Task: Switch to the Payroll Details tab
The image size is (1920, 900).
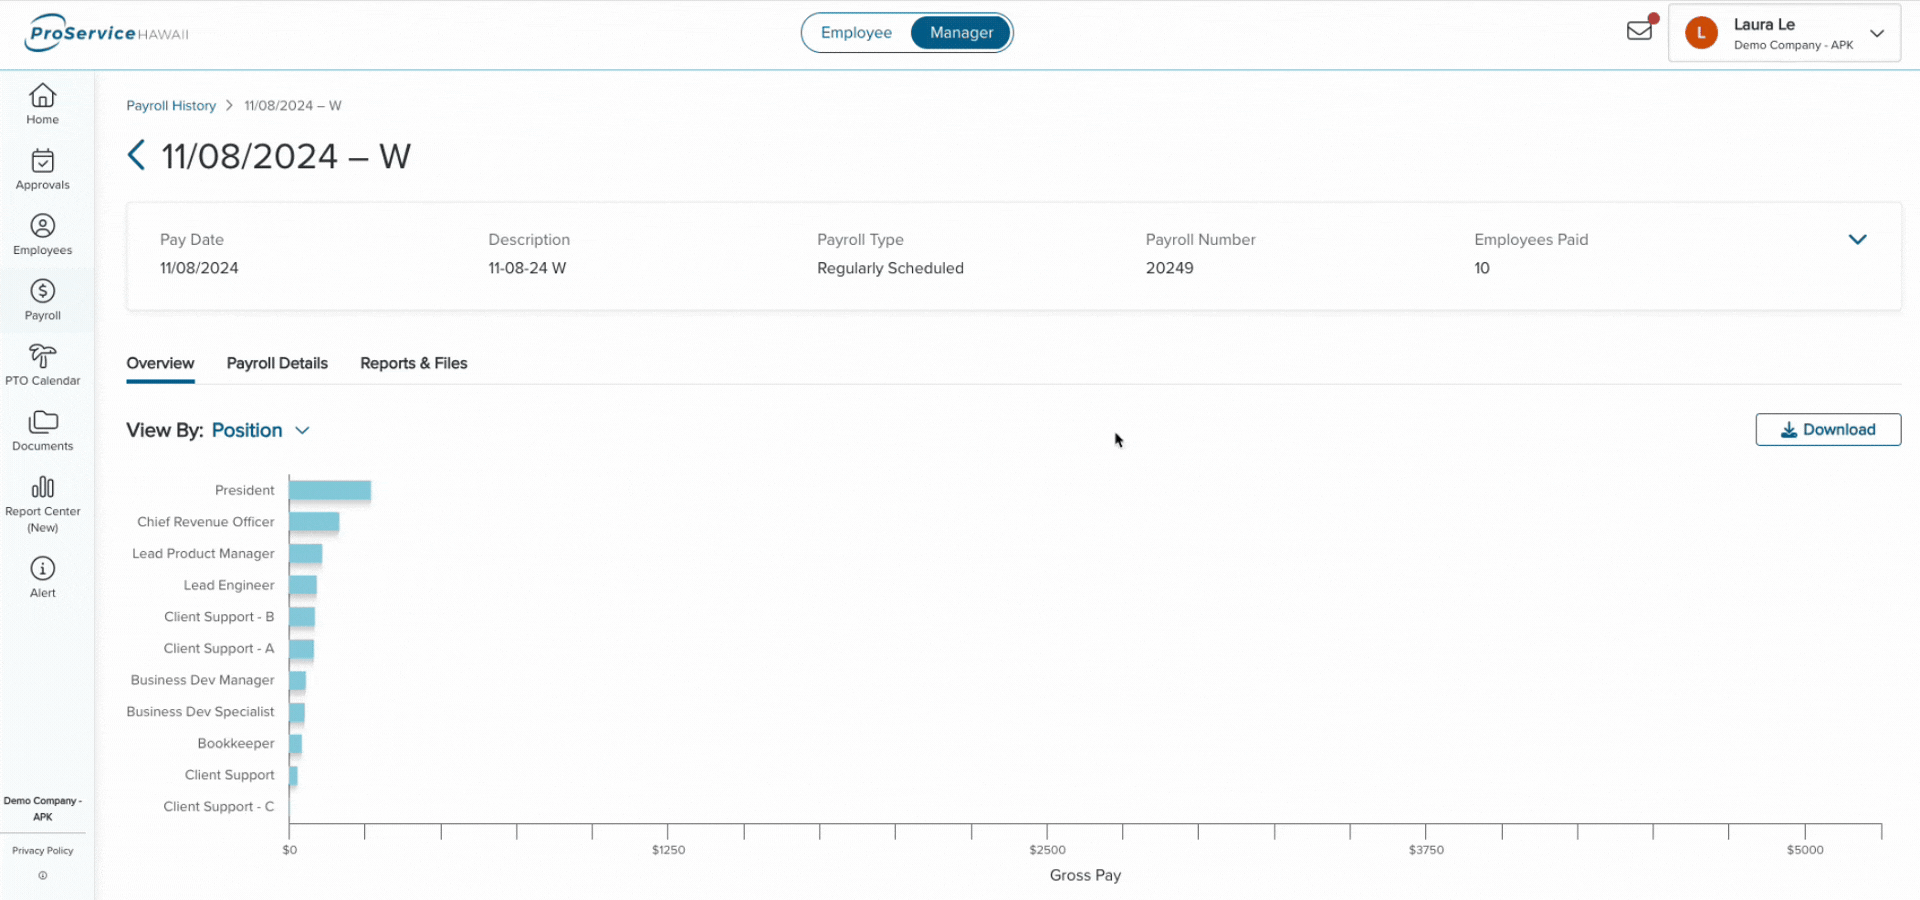Action: tap(277, 364)
